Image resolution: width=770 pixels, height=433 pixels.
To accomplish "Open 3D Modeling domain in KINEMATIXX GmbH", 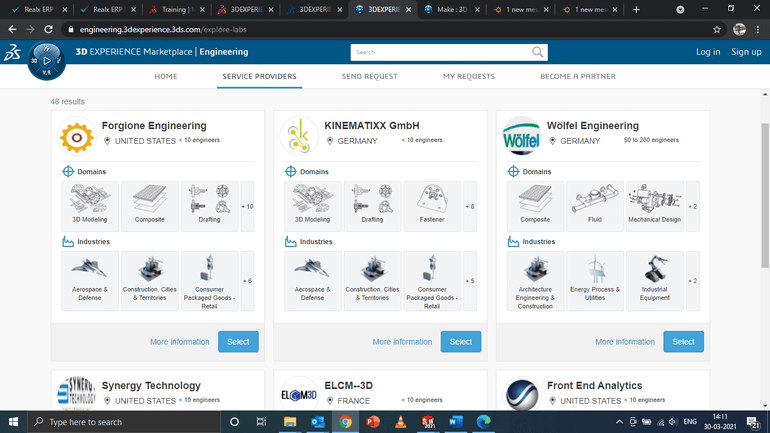I will click(312, 206).
